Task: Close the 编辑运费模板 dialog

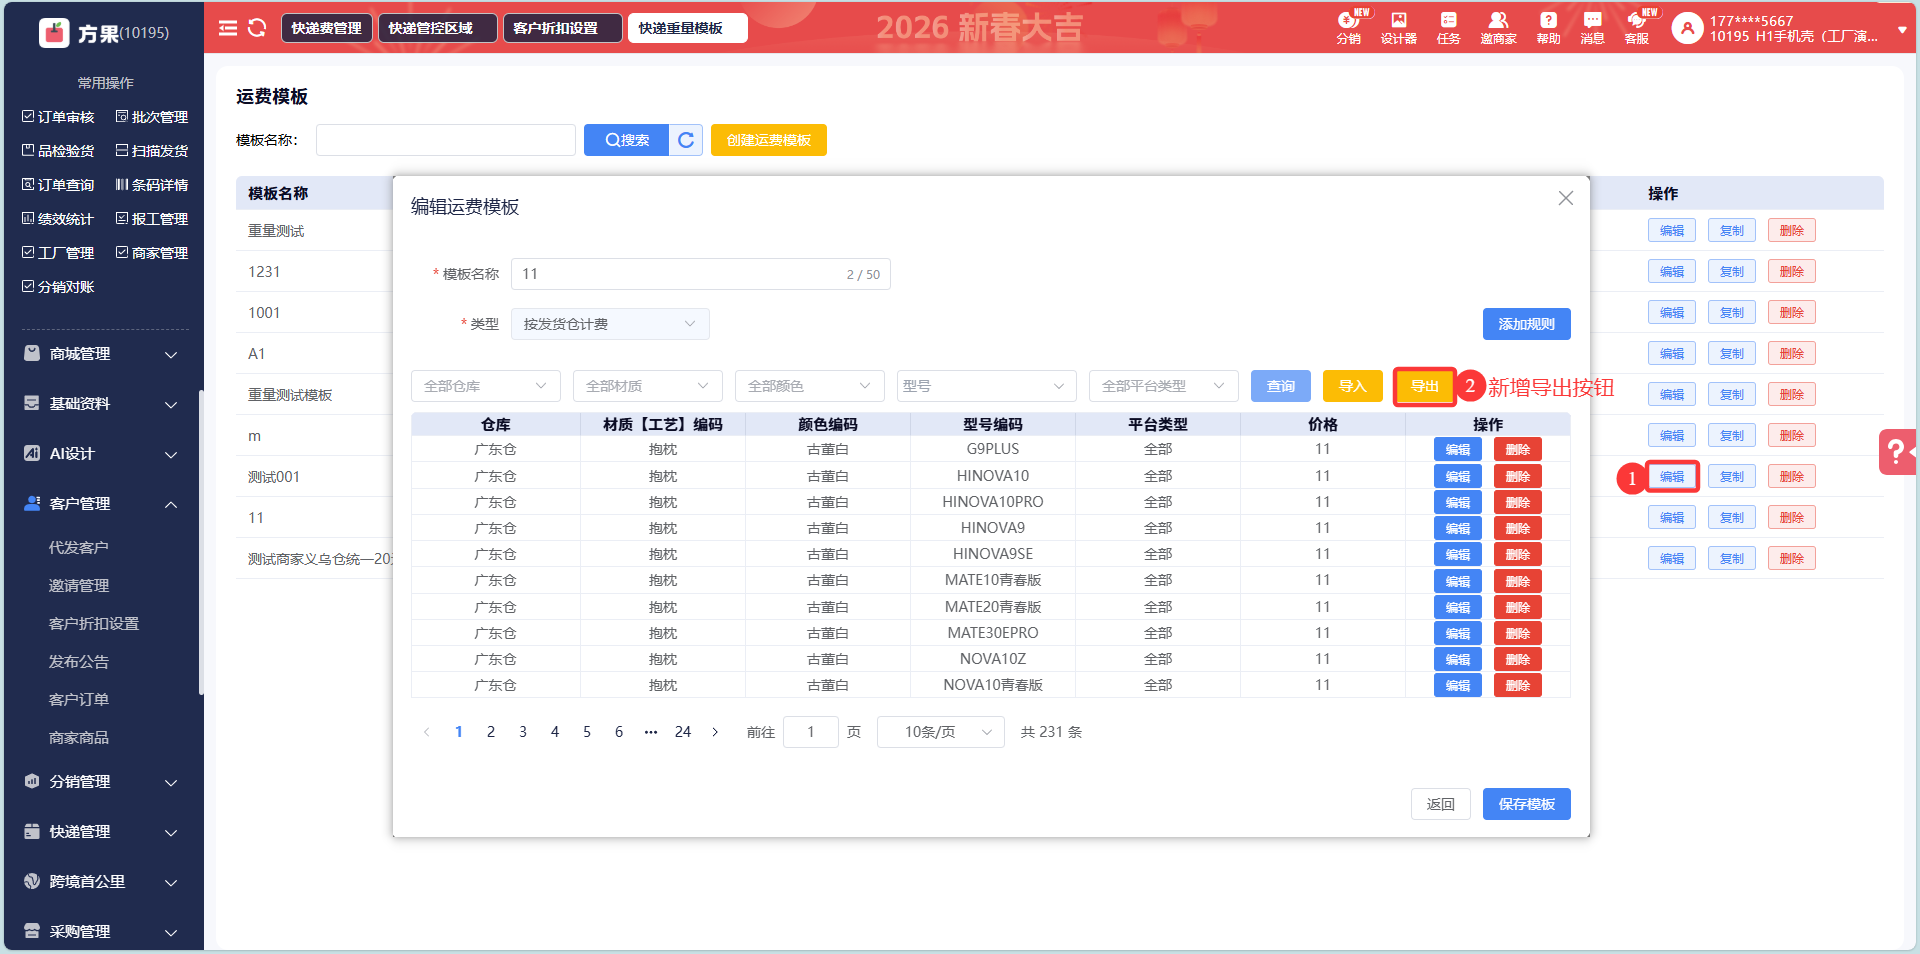Action: pyautogui.click(x=1565, y=198)
